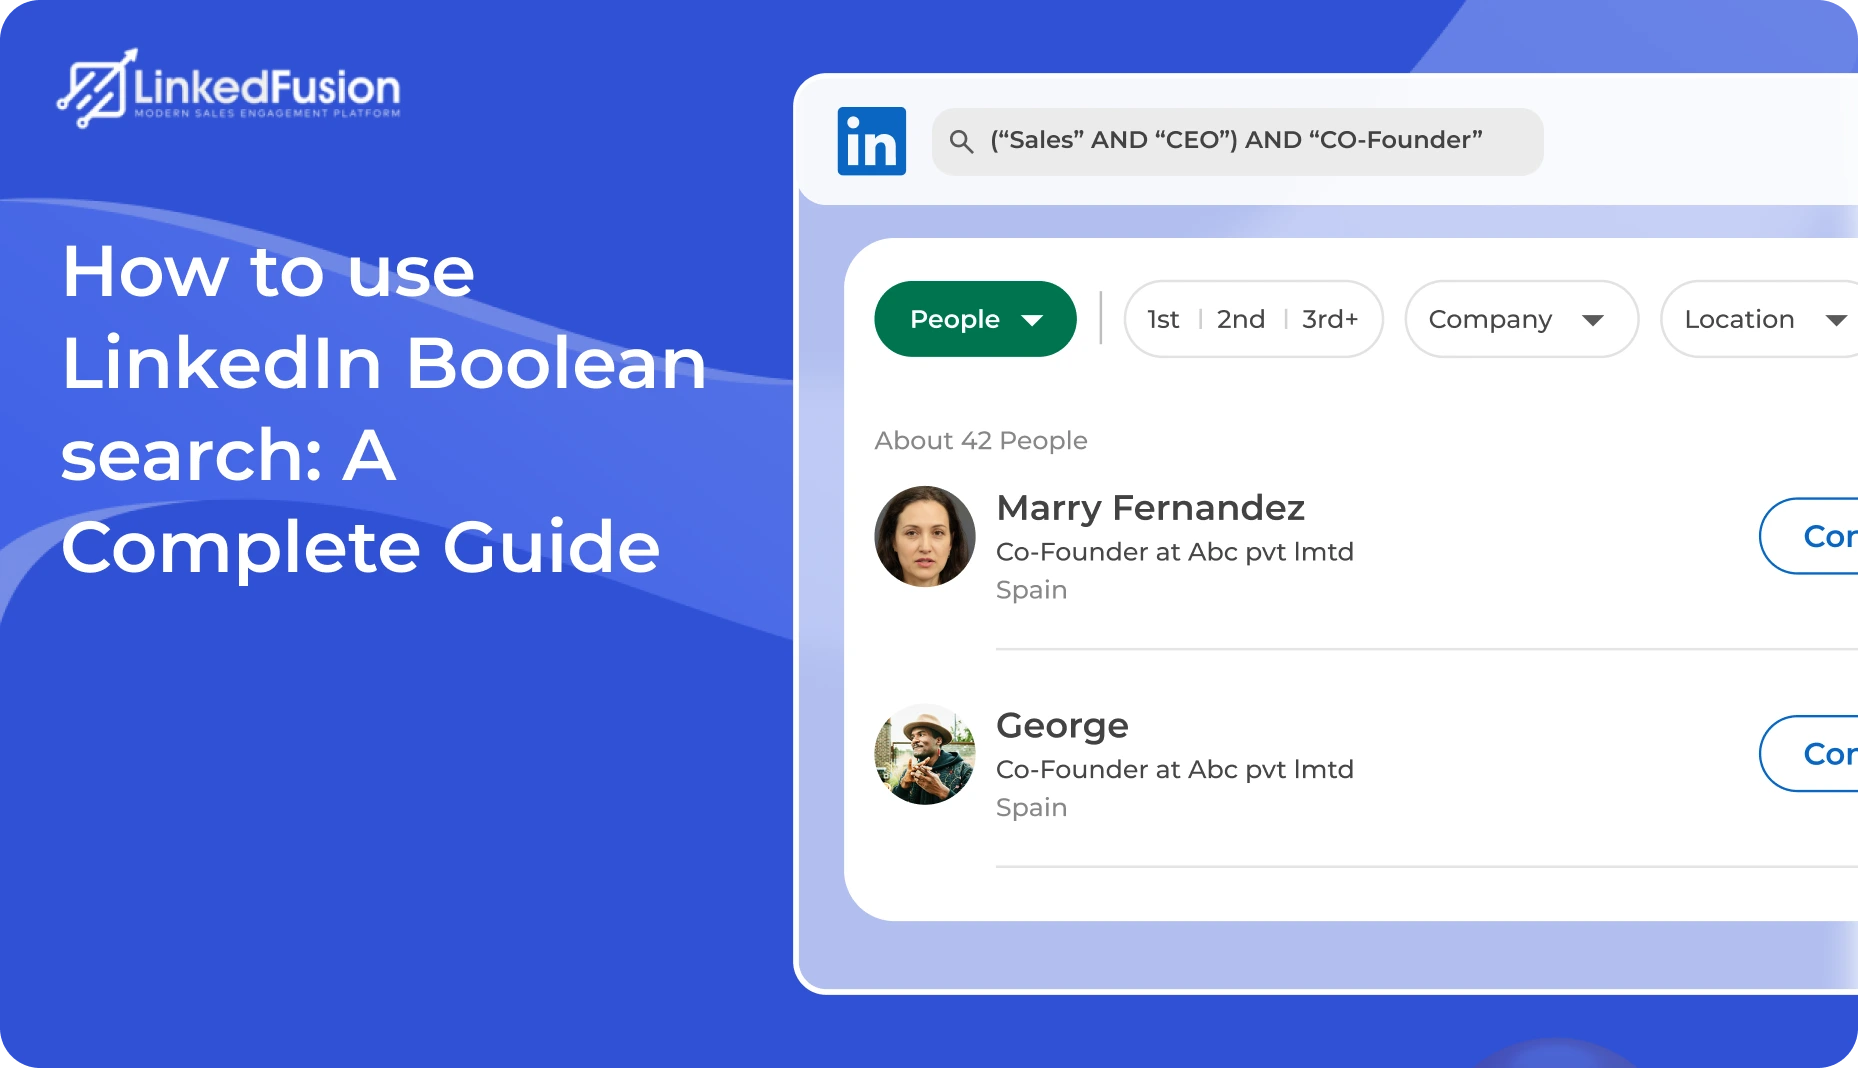Focus the Boolean search input field
The height and width of the screenshot is (1068, 1858).
[x=1237, y=142]
